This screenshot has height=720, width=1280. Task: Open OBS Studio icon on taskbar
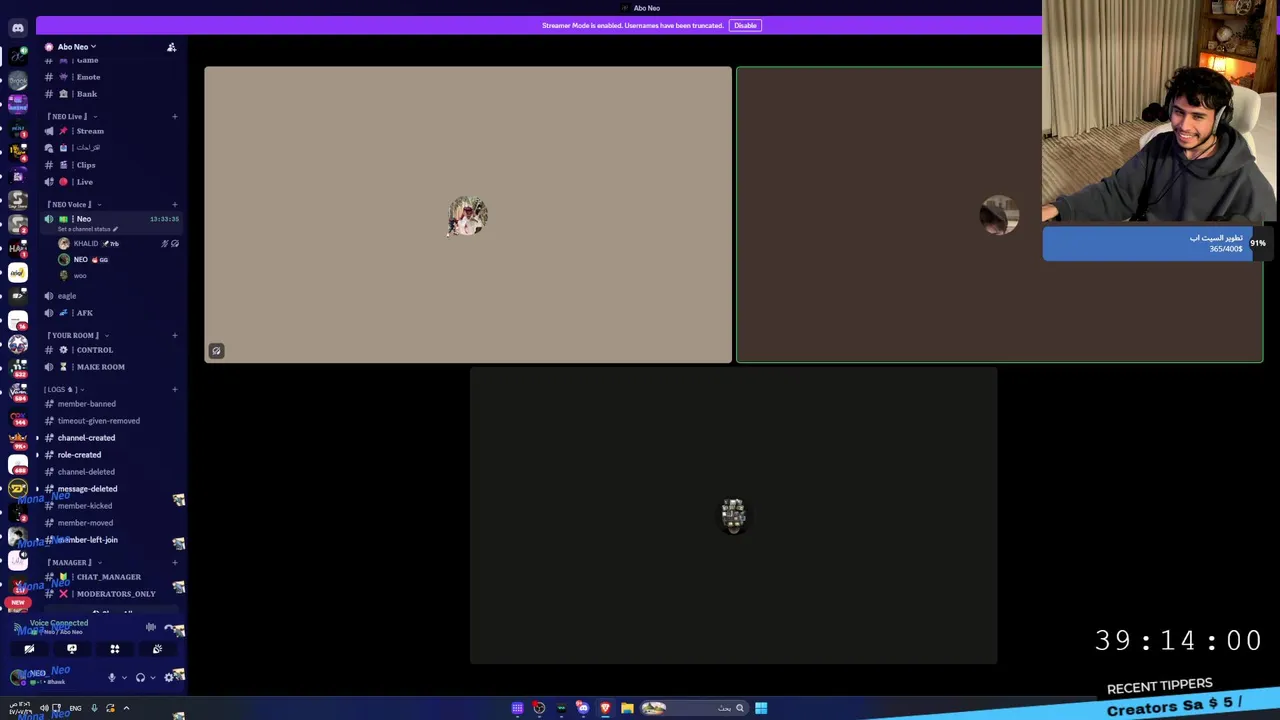539,708
